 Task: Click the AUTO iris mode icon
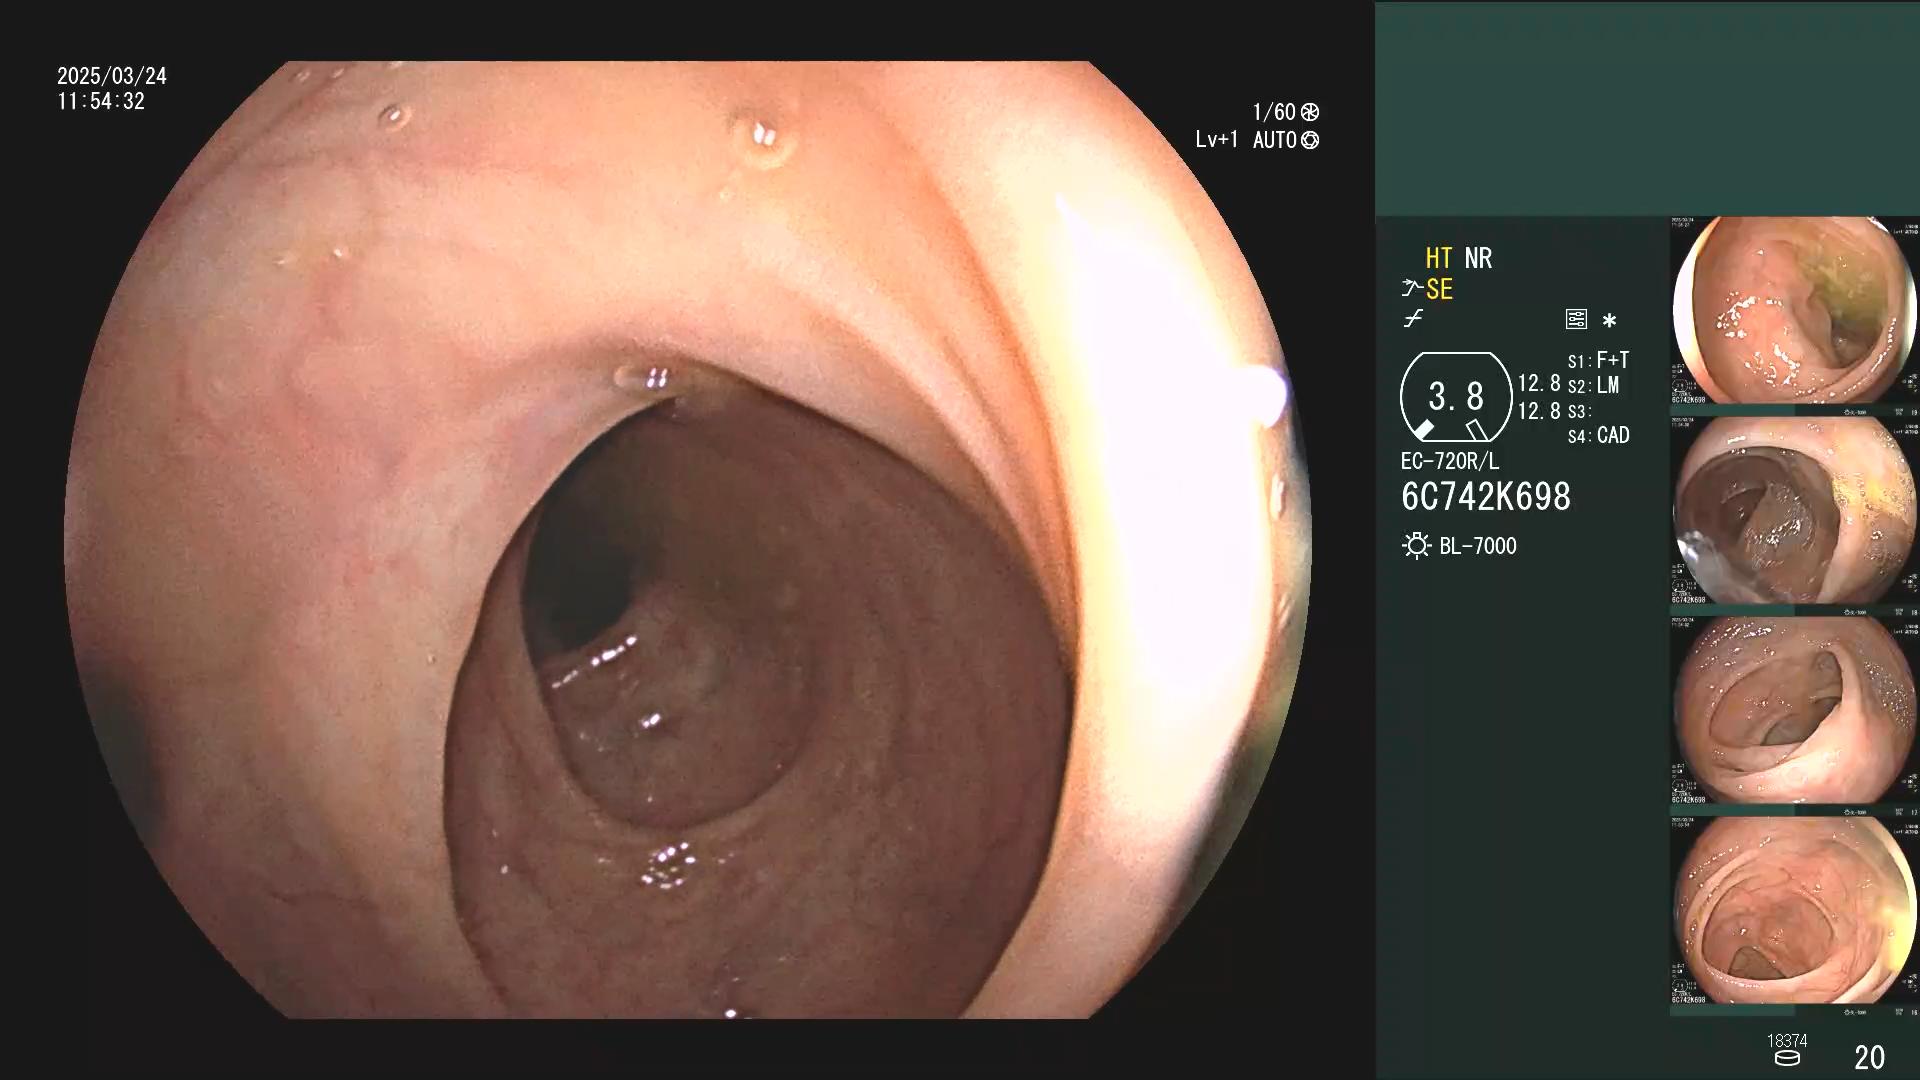[x=1310, y=140]
